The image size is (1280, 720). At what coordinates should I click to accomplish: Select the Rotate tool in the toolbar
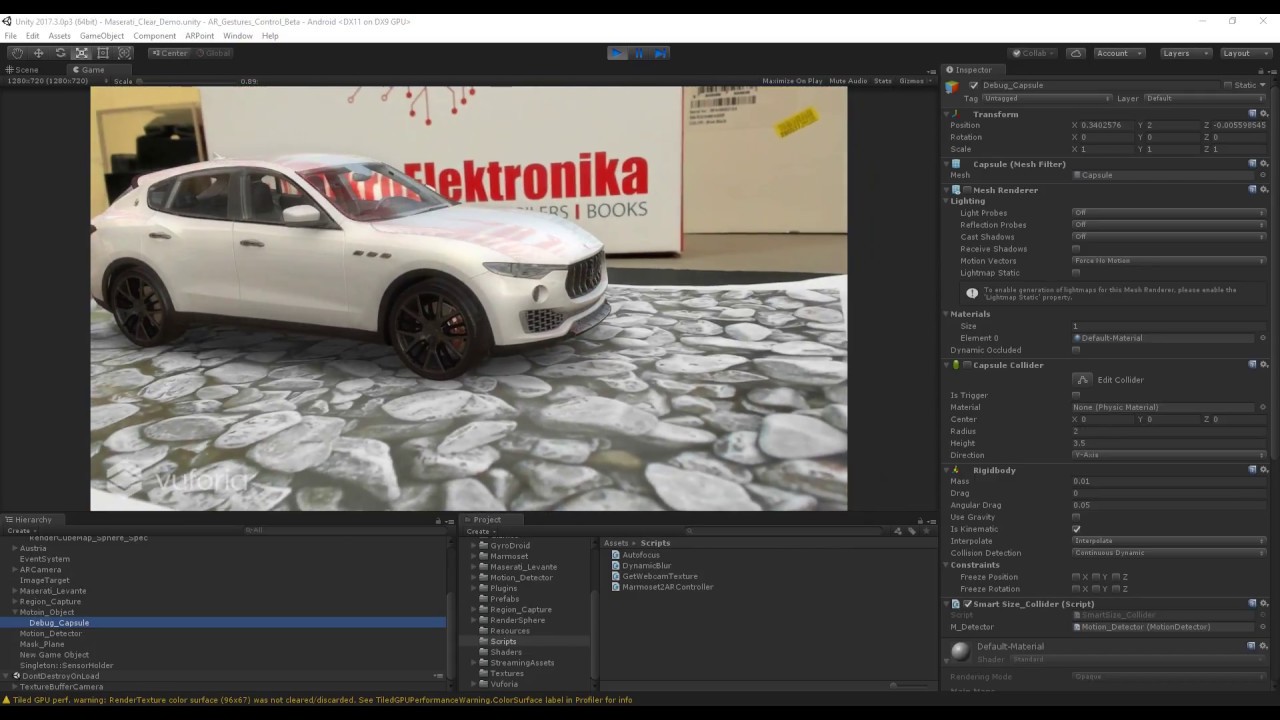pos(60,53)
